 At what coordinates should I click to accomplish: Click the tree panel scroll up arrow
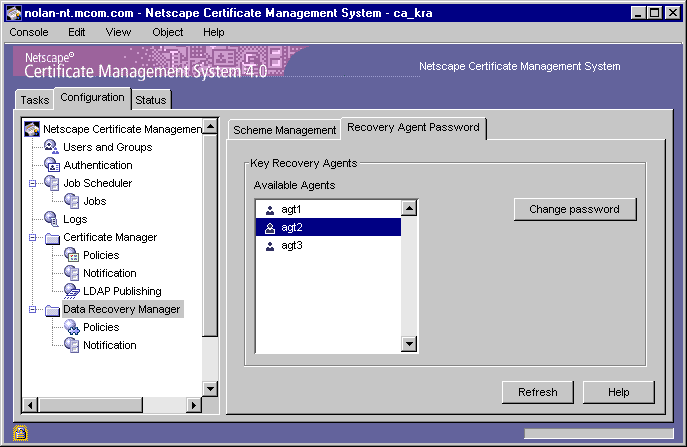[210, 127]
